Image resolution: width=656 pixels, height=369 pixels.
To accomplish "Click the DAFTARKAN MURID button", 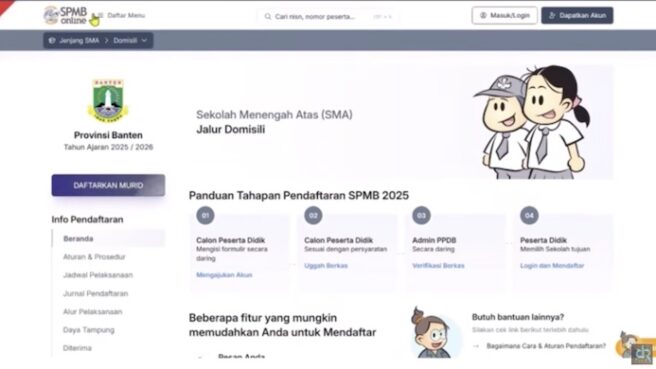I will click(x=108, y=185).
